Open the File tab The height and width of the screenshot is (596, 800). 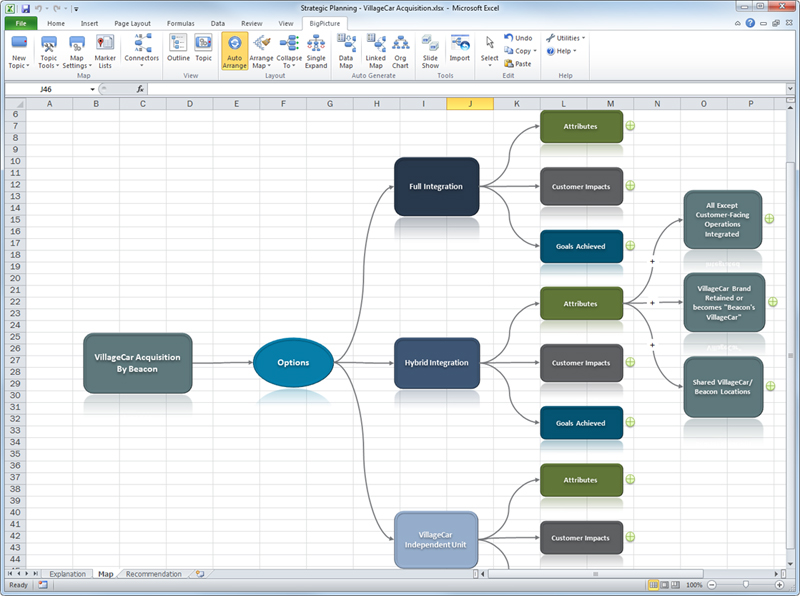click(x=21, y=23)
